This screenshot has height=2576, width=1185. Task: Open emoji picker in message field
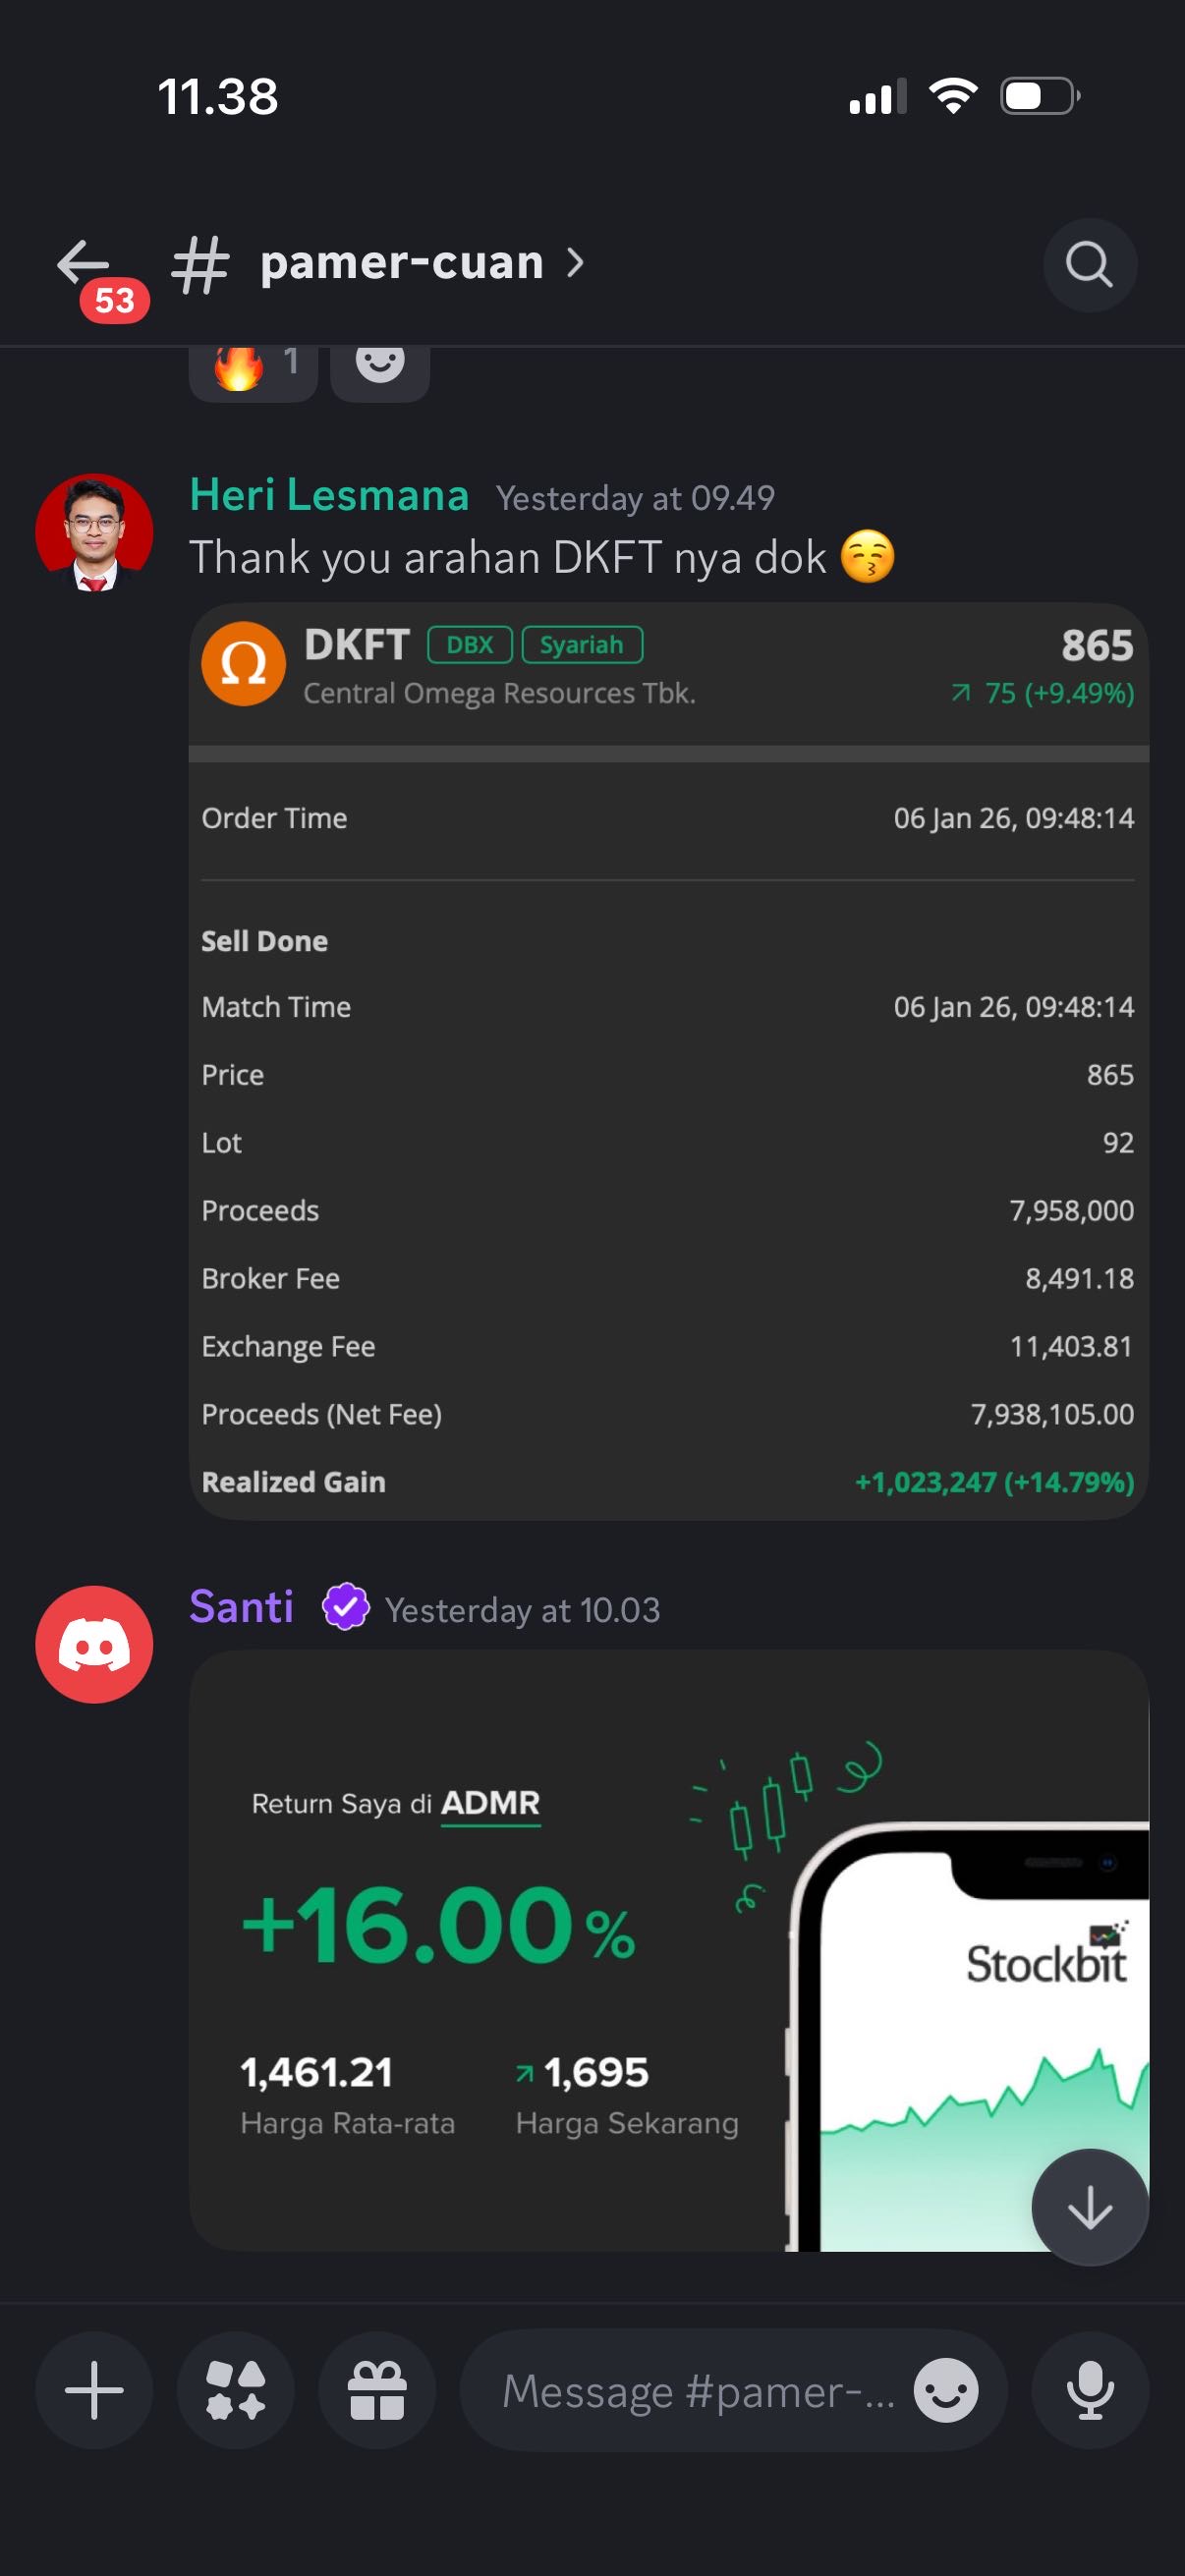[x=945, y=2390]
